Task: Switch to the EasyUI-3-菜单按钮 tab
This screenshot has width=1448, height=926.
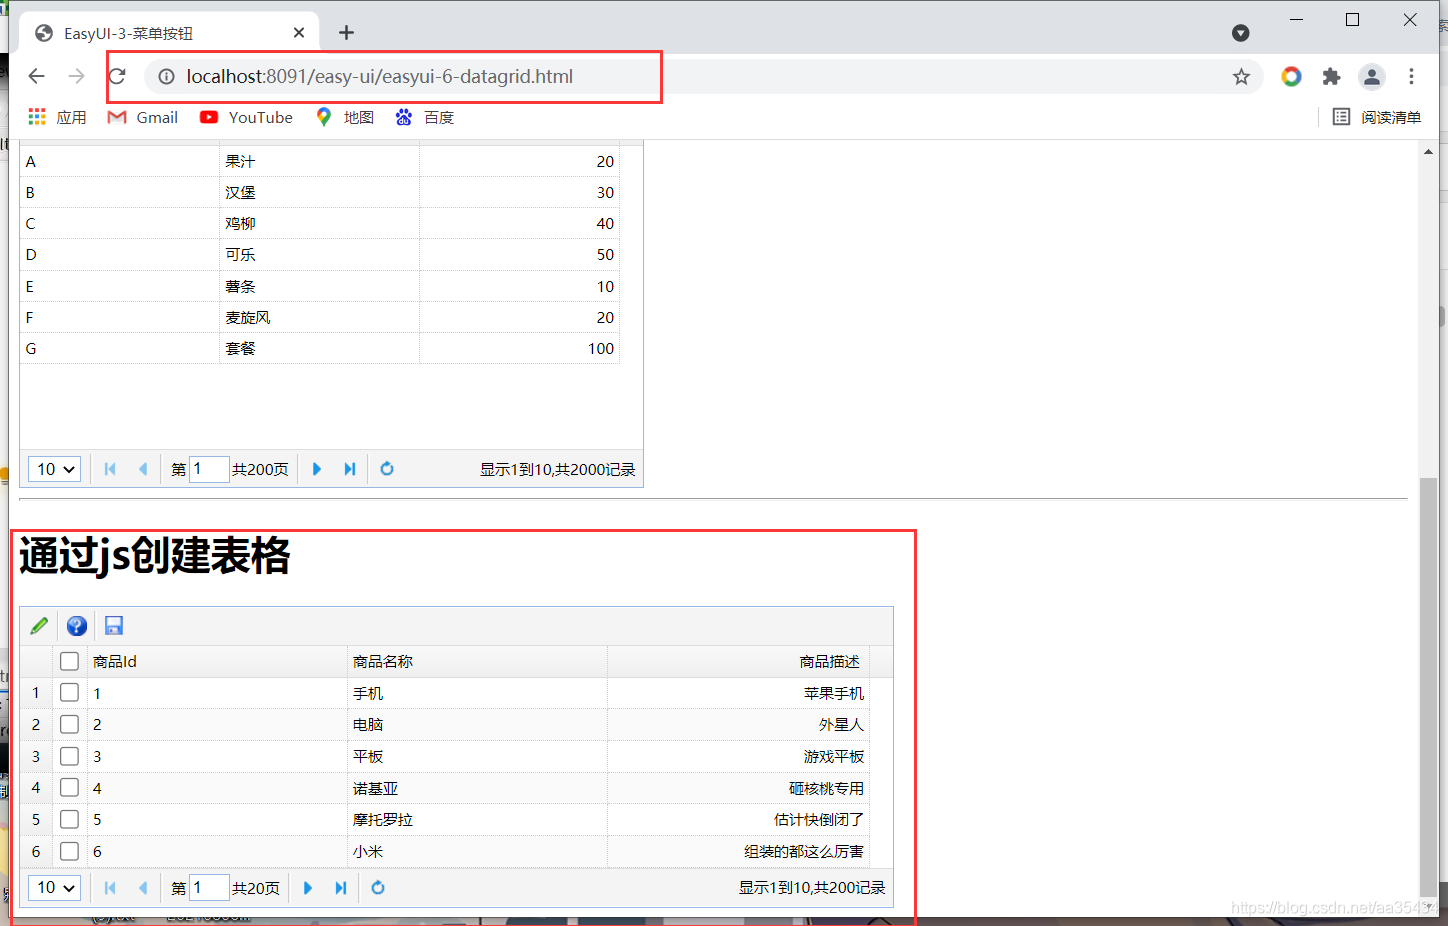Action: [170, 33]
